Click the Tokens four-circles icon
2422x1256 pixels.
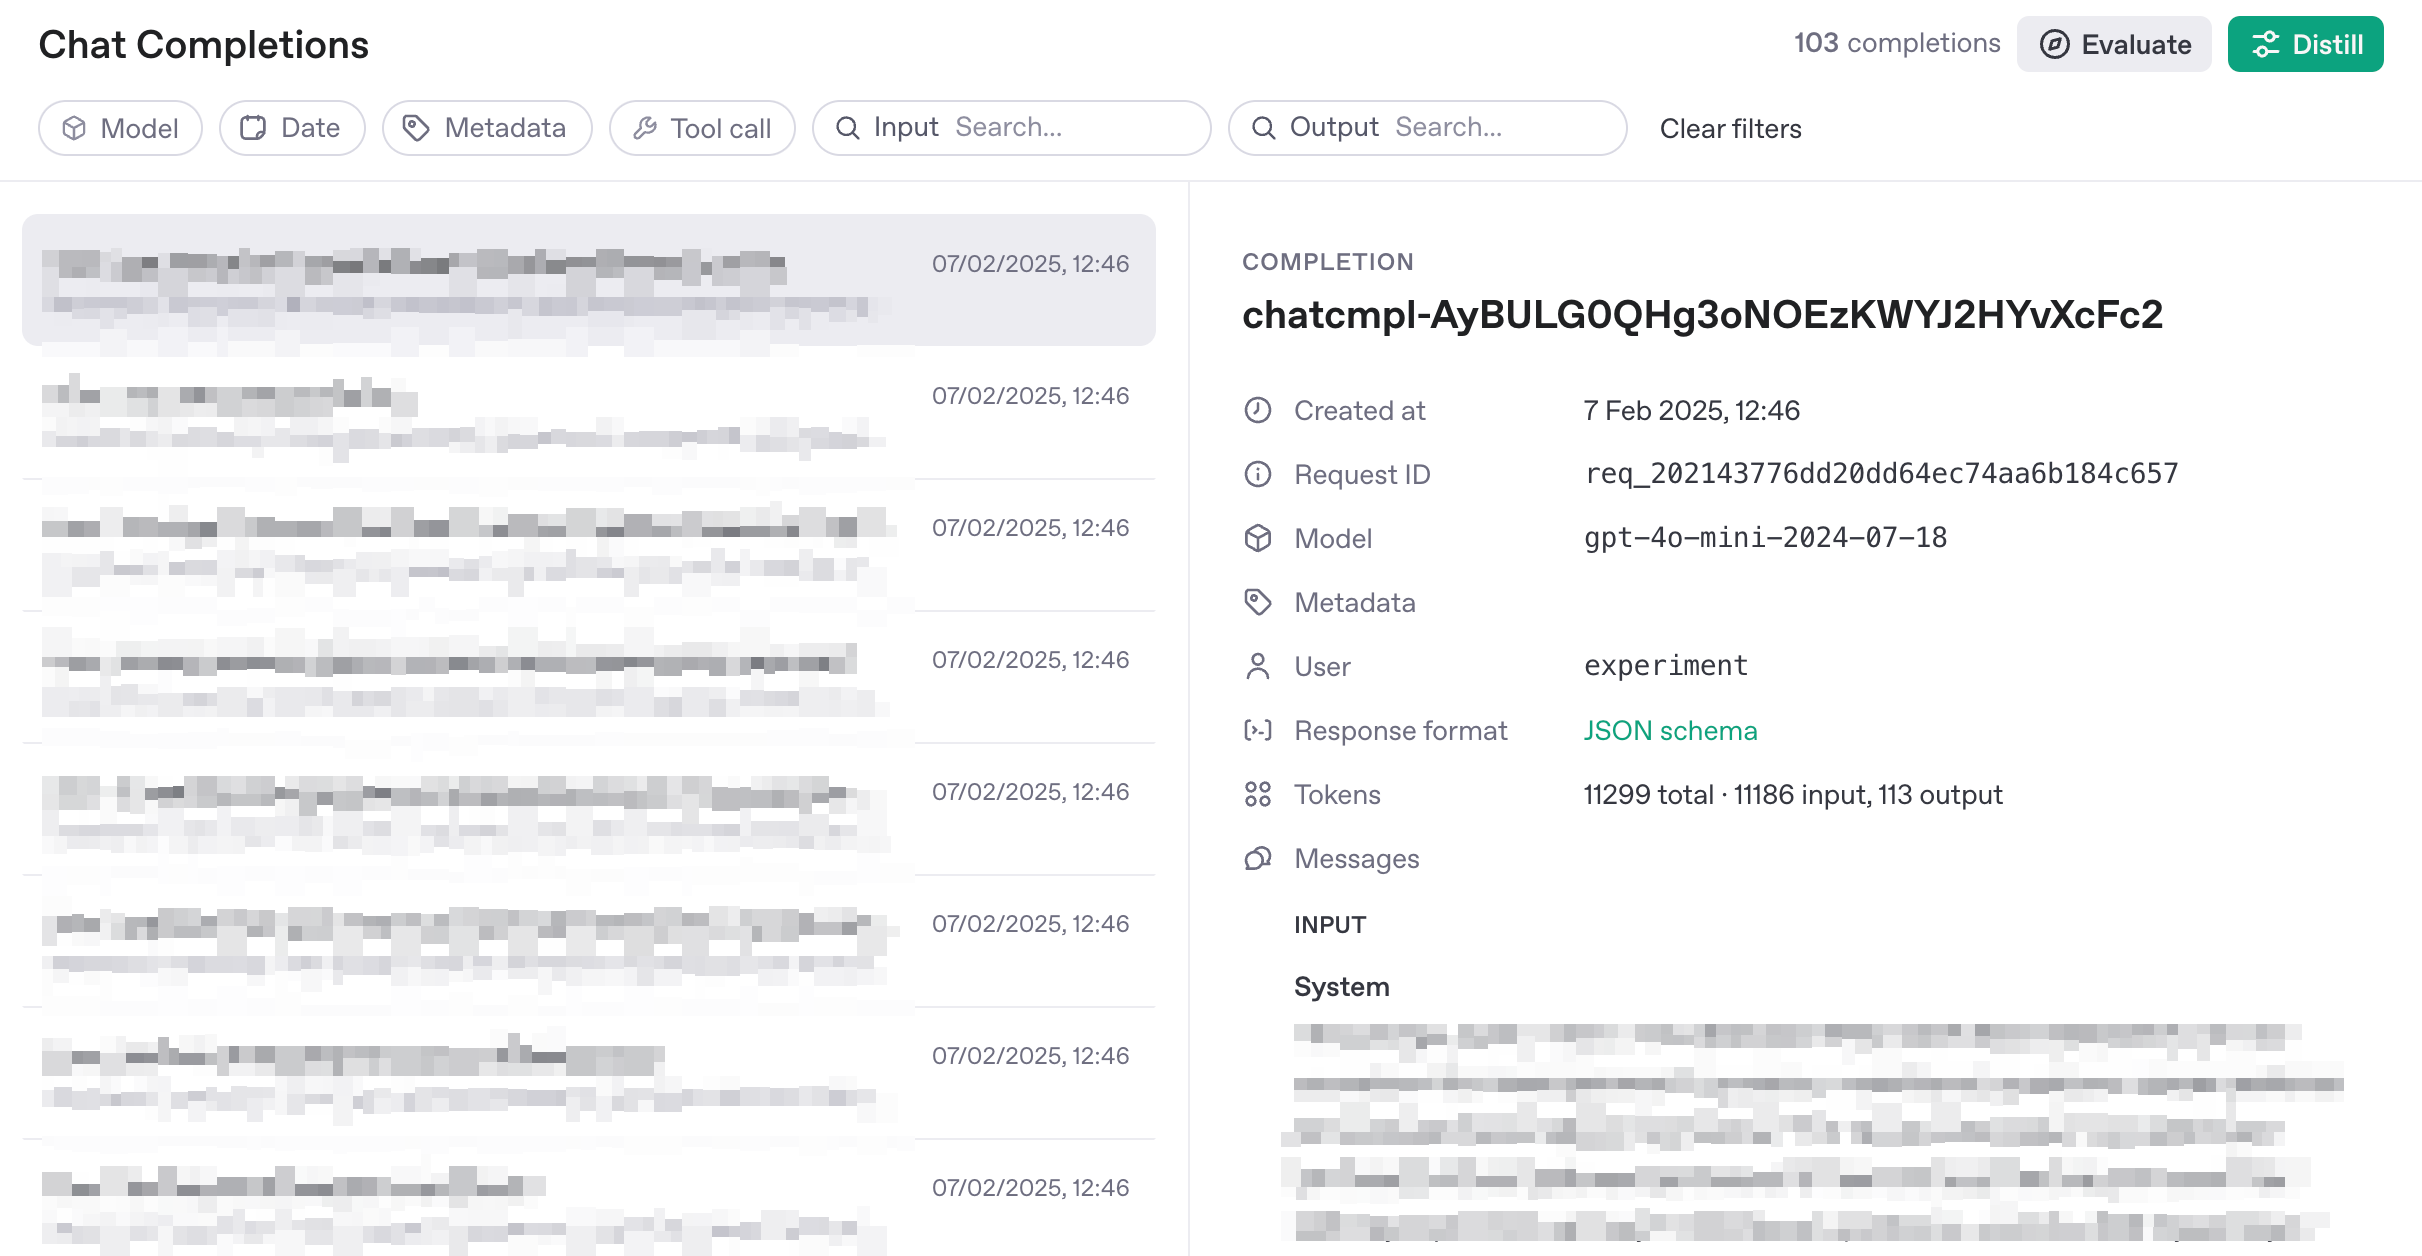tap(1257, 794)
